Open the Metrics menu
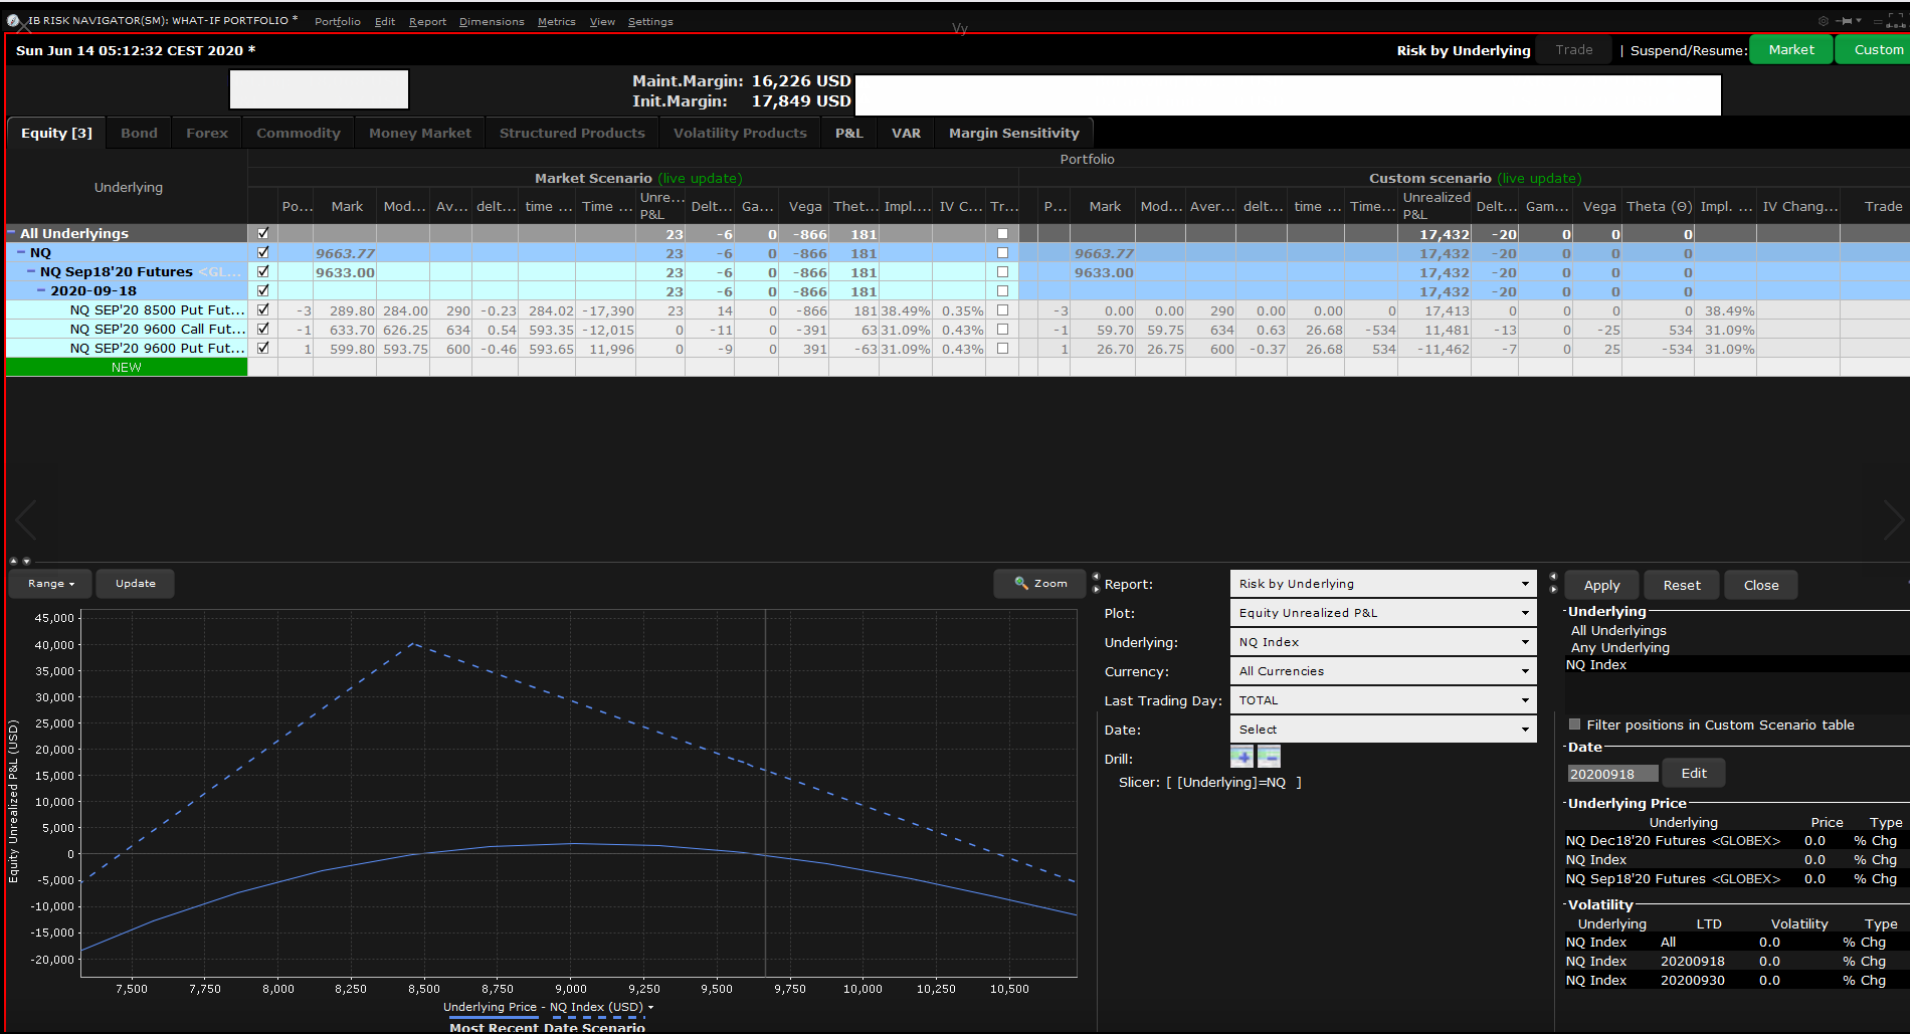The height and width of the screenshot is (1034, 1910). 556,21
